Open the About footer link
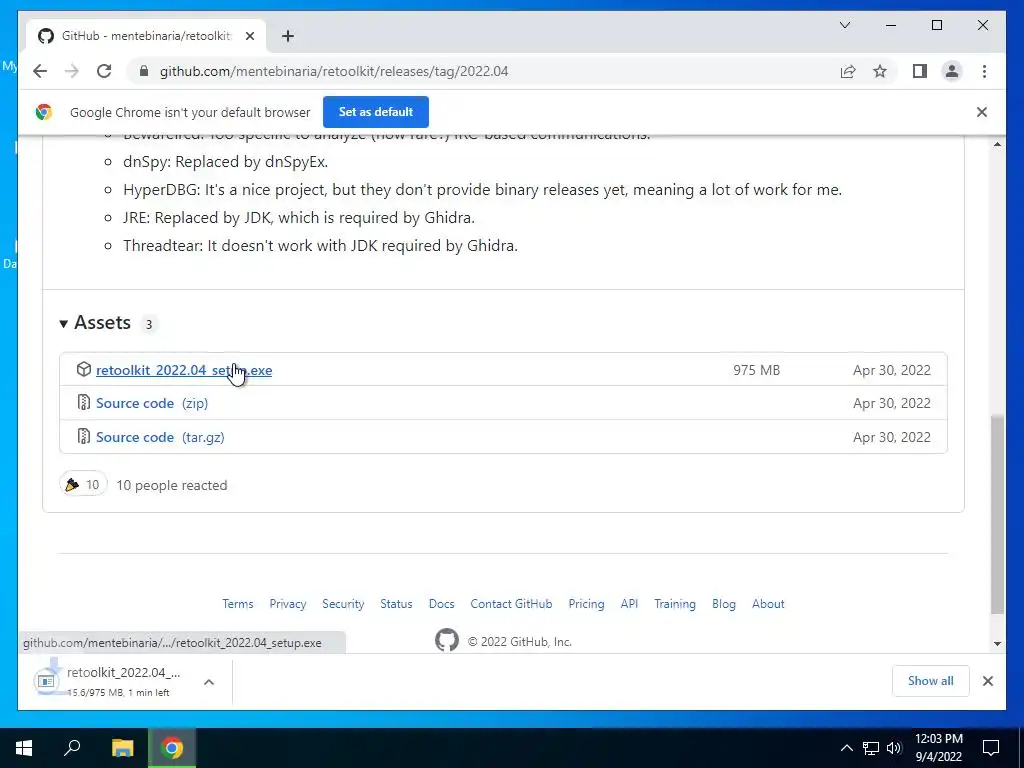This screenshot has height=768, width=1024. 768,604
